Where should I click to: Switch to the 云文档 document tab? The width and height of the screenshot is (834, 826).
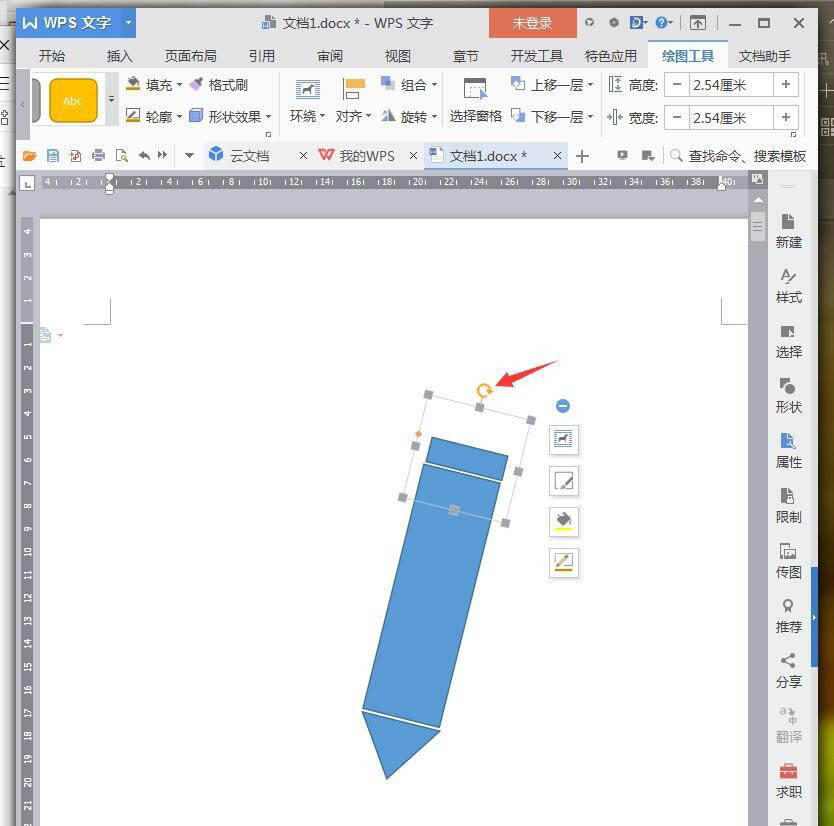249,156
